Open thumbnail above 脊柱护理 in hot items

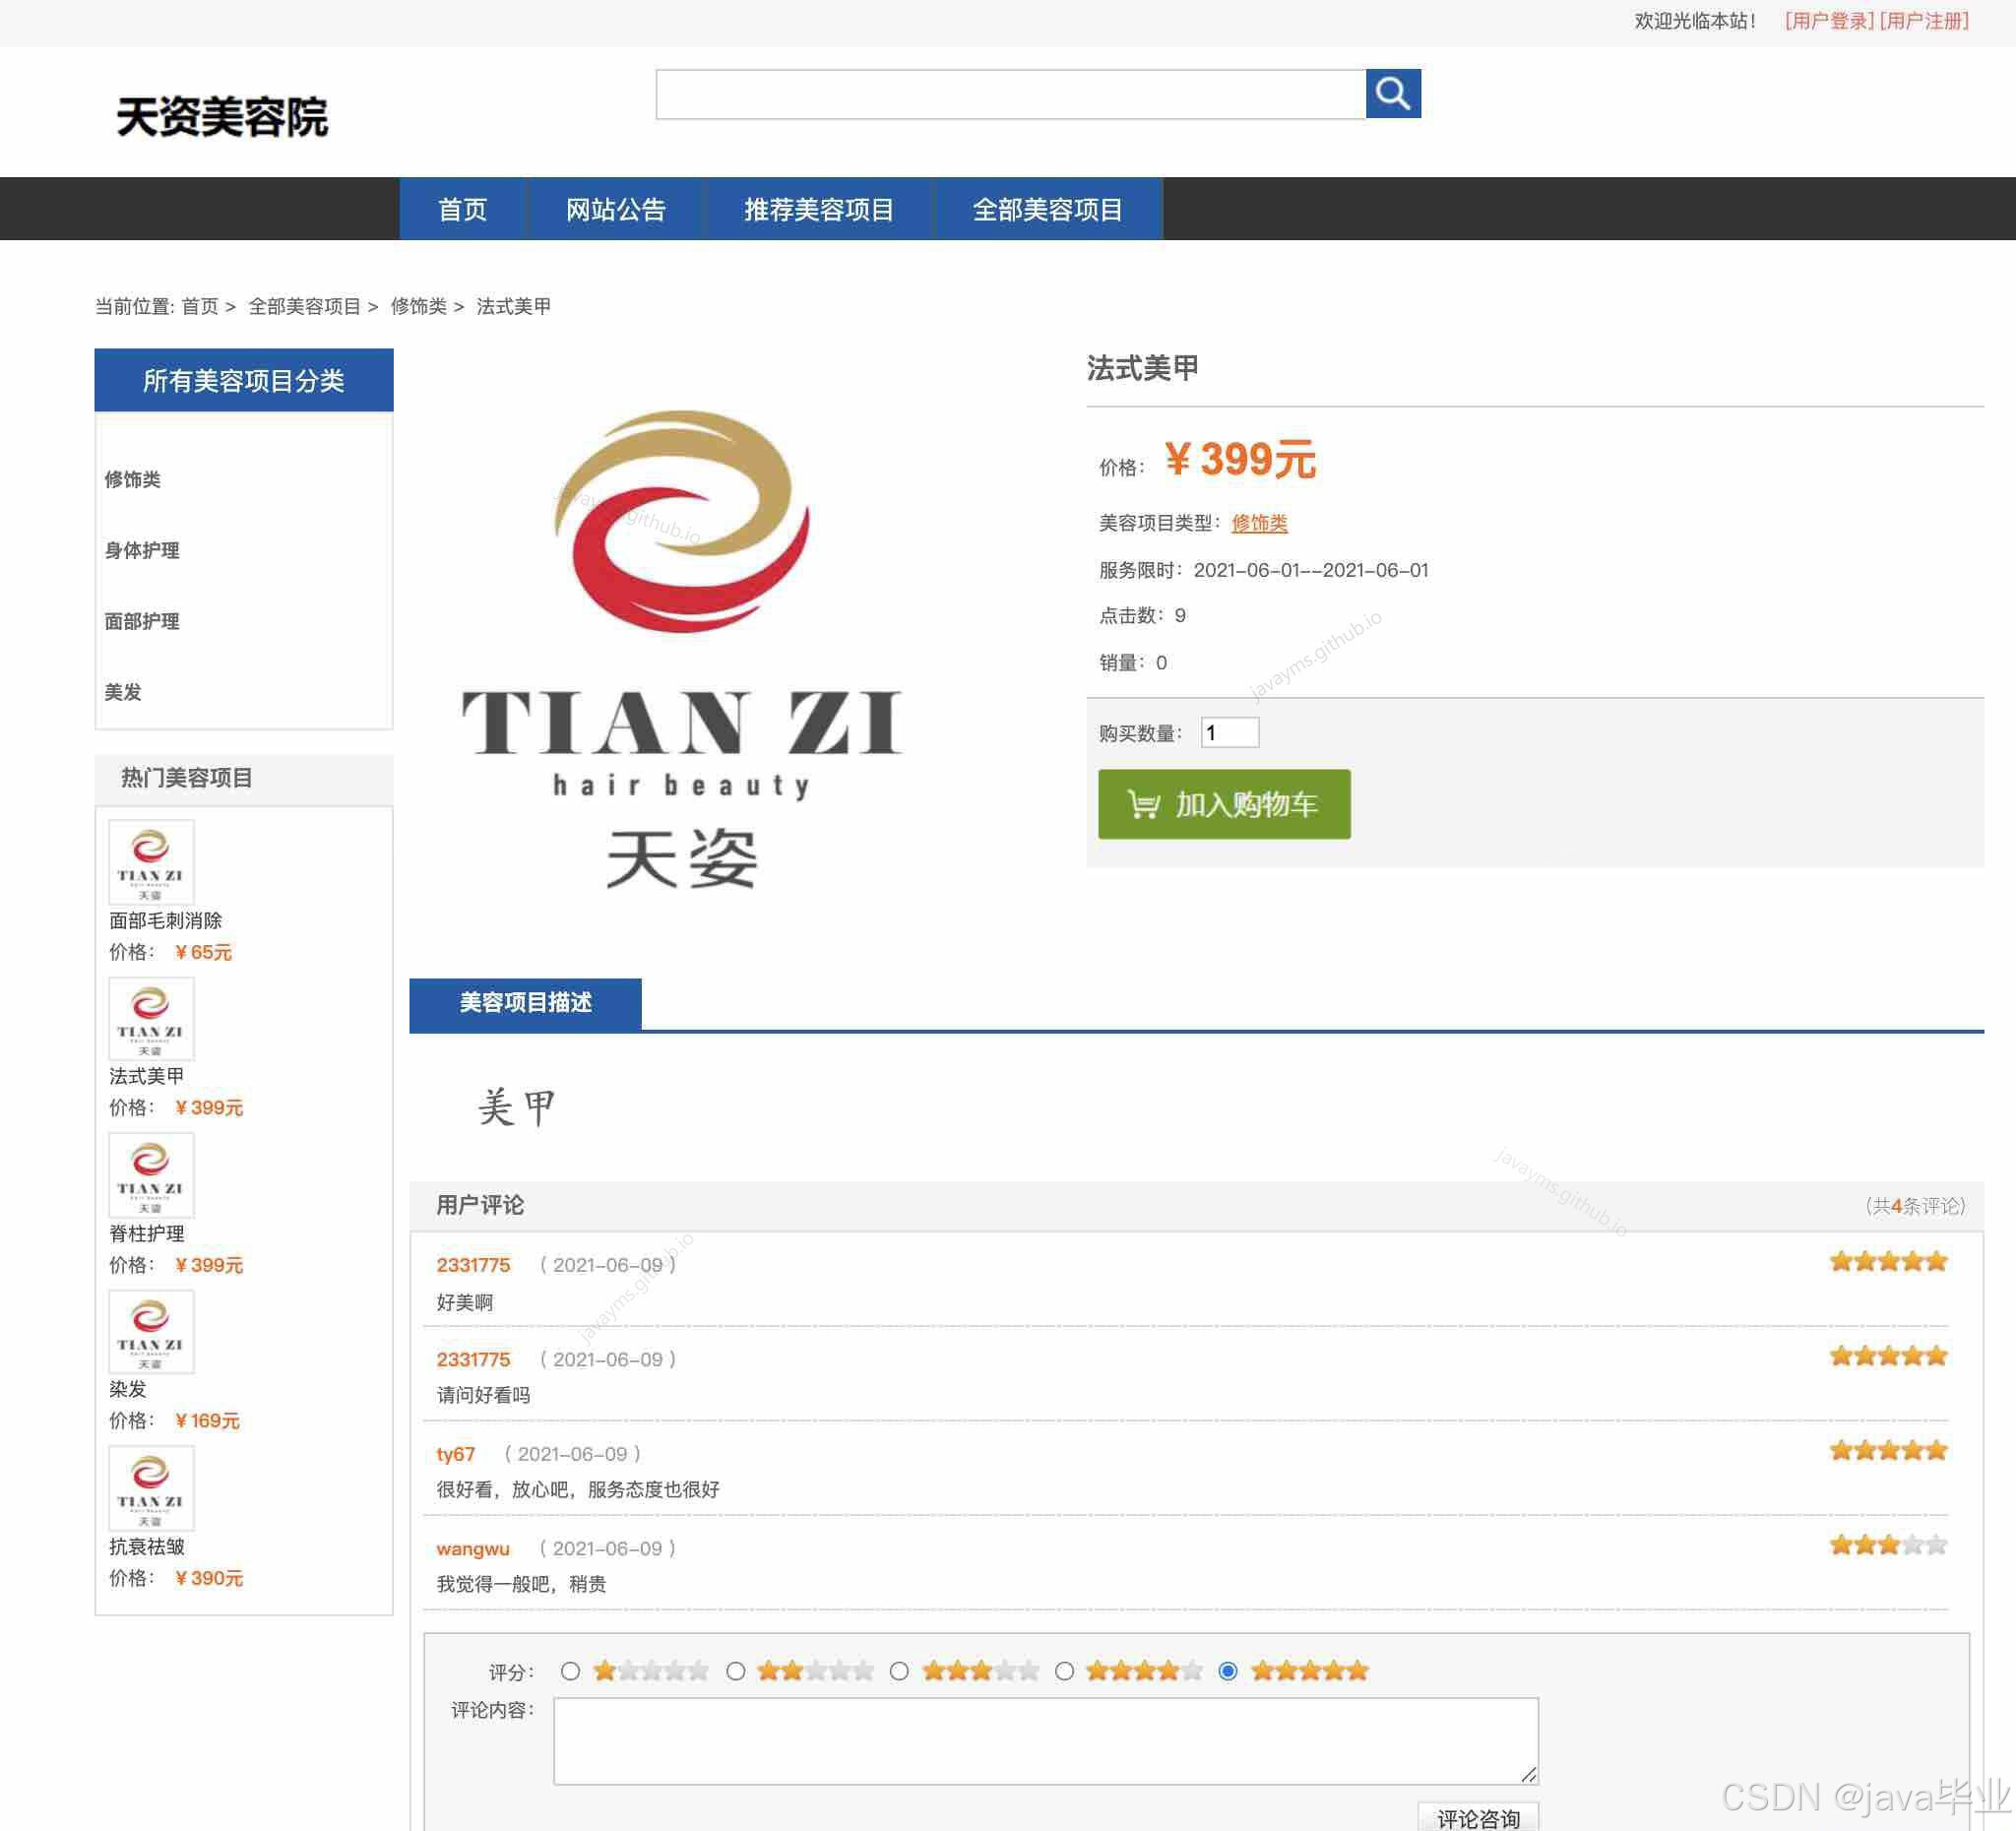151,1174
